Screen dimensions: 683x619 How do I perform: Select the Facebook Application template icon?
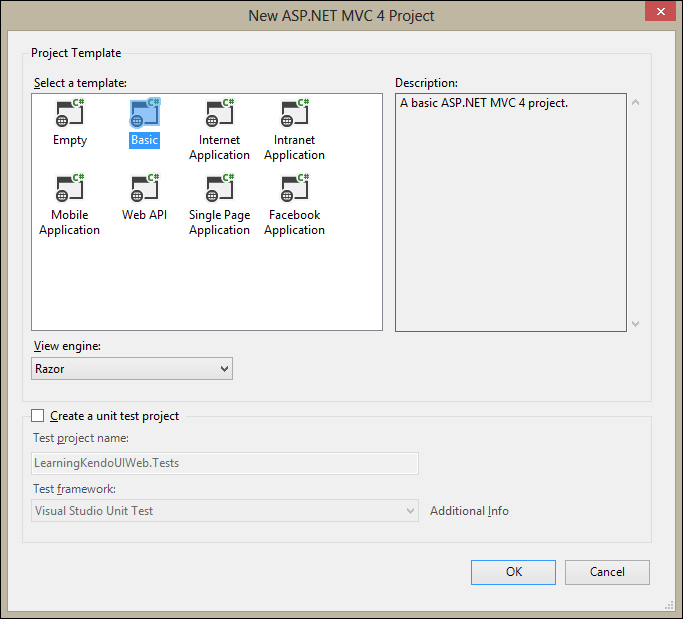[294, 188]
